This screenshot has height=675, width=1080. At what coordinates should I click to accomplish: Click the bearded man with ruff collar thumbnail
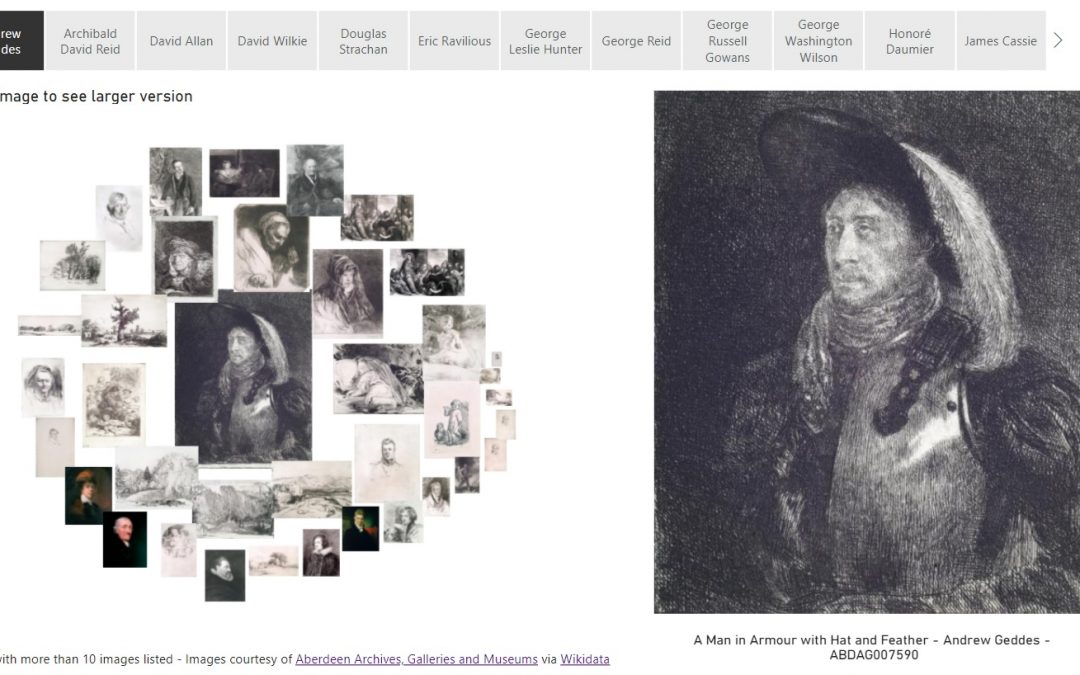pyautogui.click(x=224, y=575)
